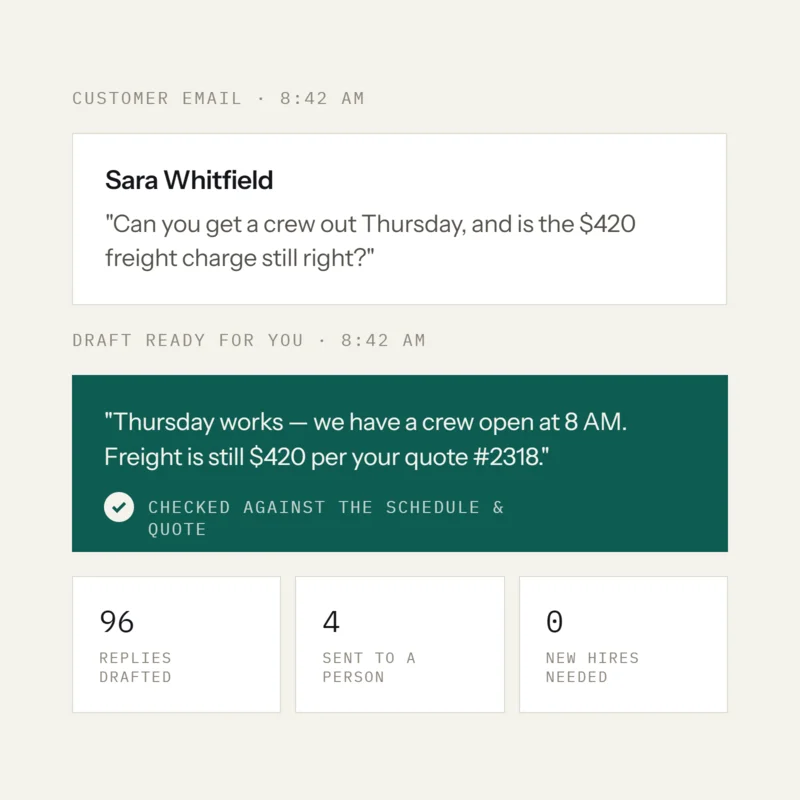Image resolution: width=800 pixels, height=800 pixels.
Task: Open the 0 New Hires Needed card
Action: tap(623, 644)
